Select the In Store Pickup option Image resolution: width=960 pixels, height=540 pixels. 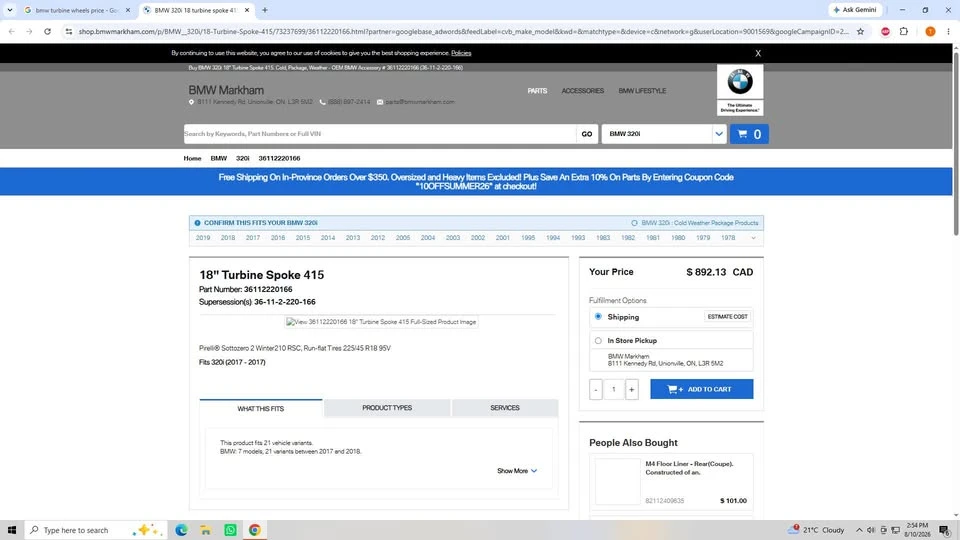598,340
